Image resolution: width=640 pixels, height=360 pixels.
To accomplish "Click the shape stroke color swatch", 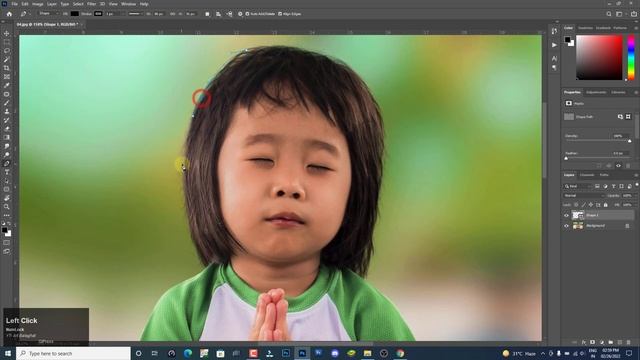I will tap(98, 13).
